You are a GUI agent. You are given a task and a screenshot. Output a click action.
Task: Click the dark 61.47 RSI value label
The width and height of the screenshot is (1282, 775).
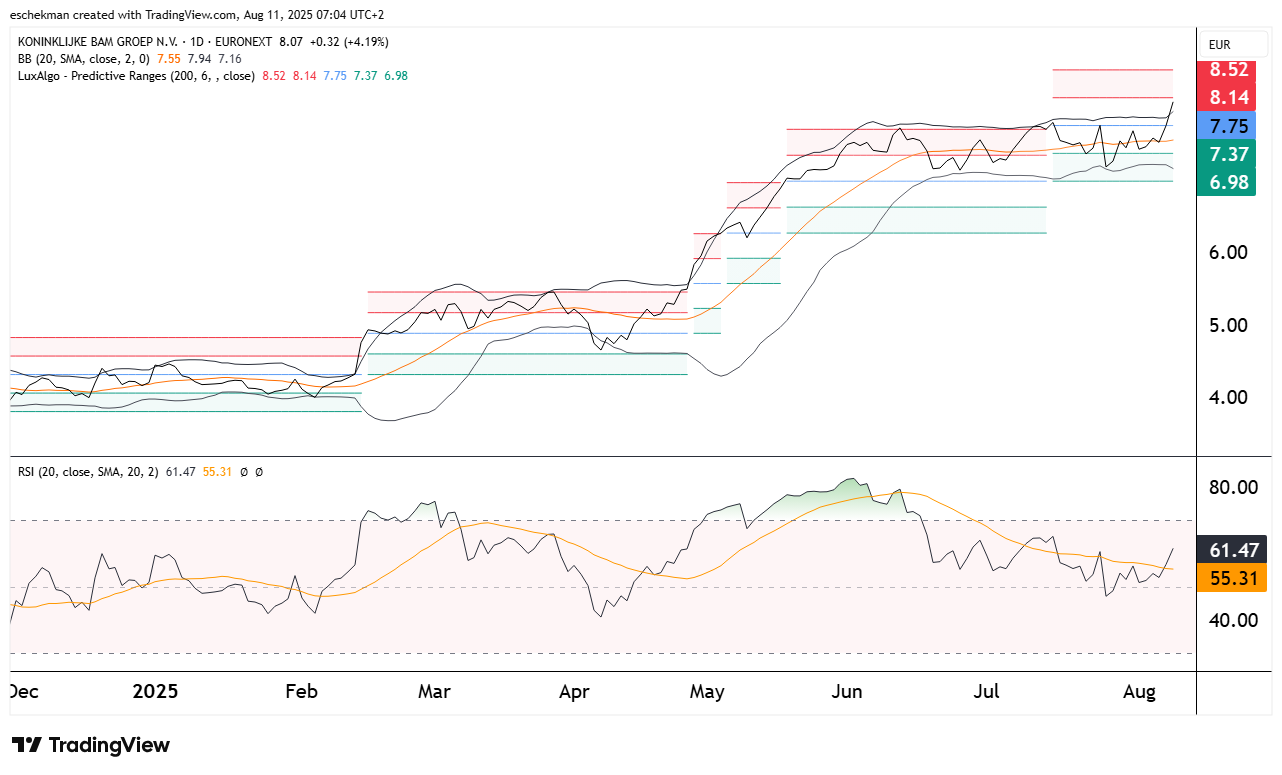coord(1232,550)
